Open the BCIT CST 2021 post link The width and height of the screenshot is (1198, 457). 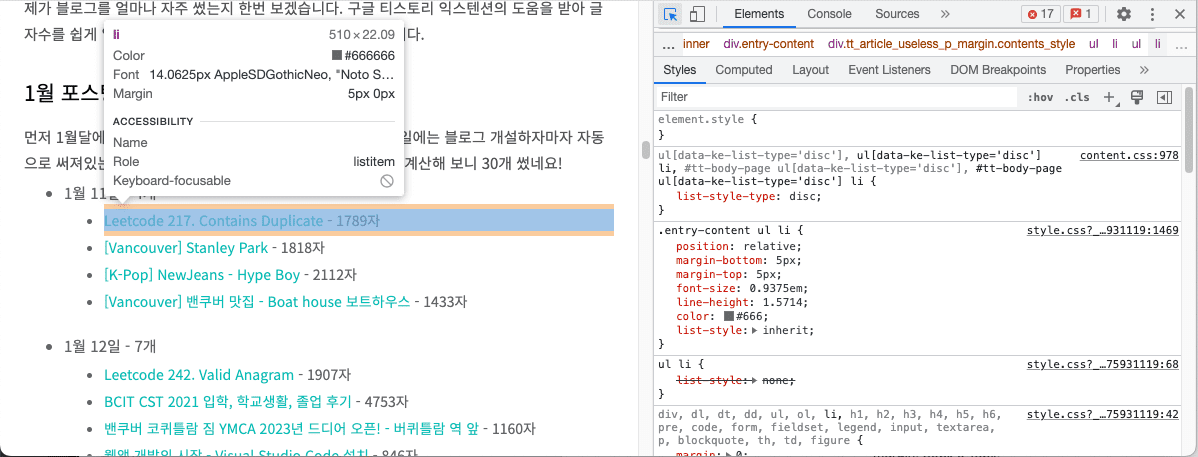coord(228,402)
